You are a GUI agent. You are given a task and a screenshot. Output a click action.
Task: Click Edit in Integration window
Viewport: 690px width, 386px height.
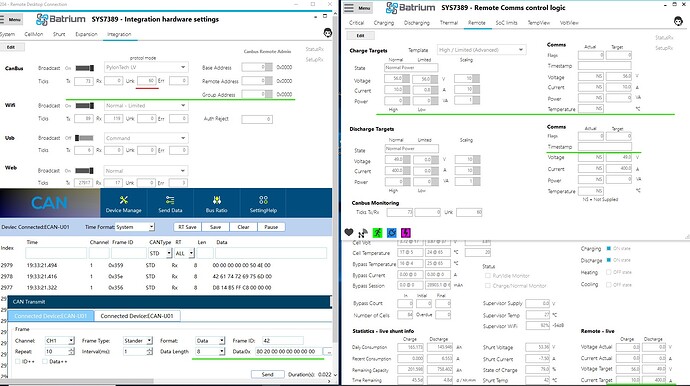point(11,47)
